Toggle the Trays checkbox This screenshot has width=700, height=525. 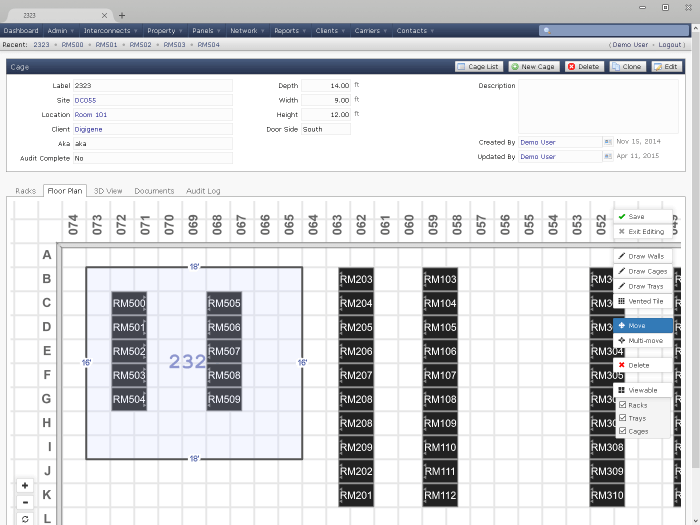point(623,418)
